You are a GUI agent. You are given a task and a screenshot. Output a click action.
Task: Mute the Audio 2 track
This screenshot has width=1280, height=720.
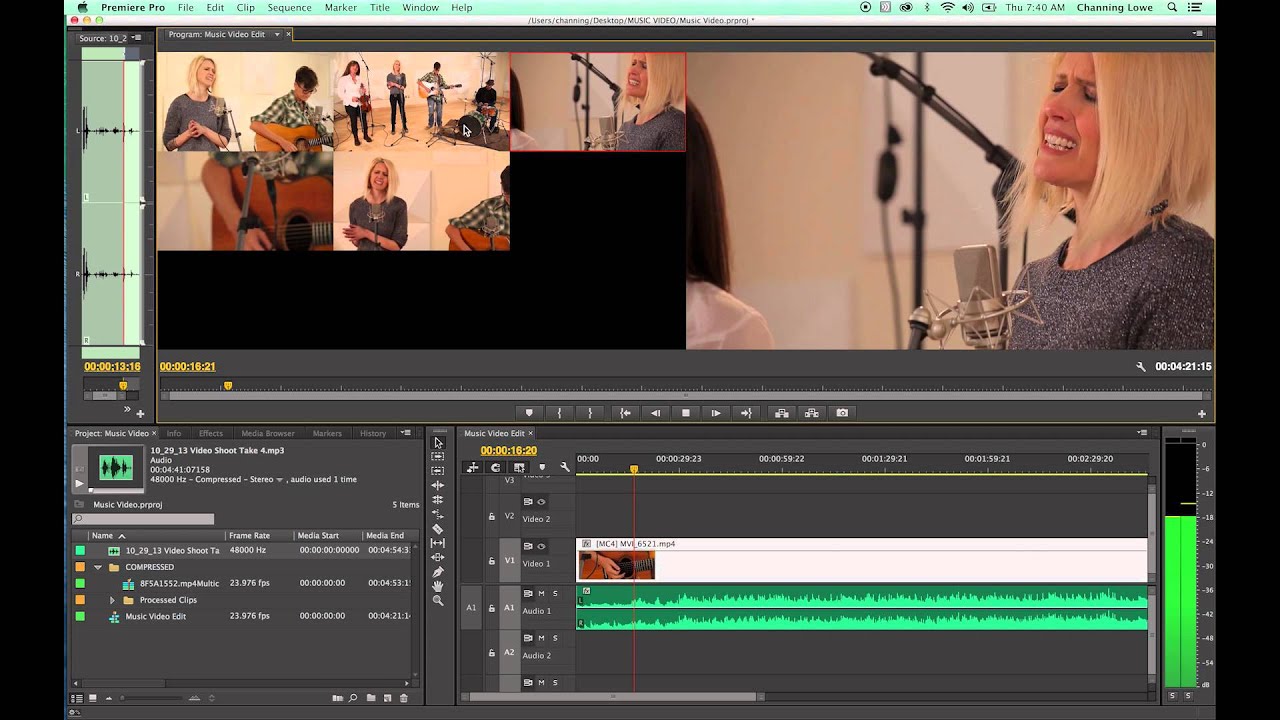click(541, 638)
